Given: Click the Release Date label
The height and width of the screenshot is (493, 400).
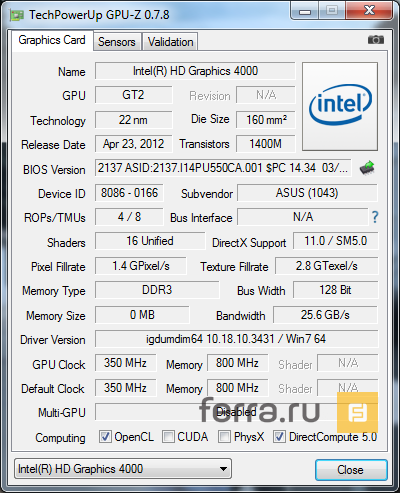Looking at the screenshot, I should [x=53, y=145].
